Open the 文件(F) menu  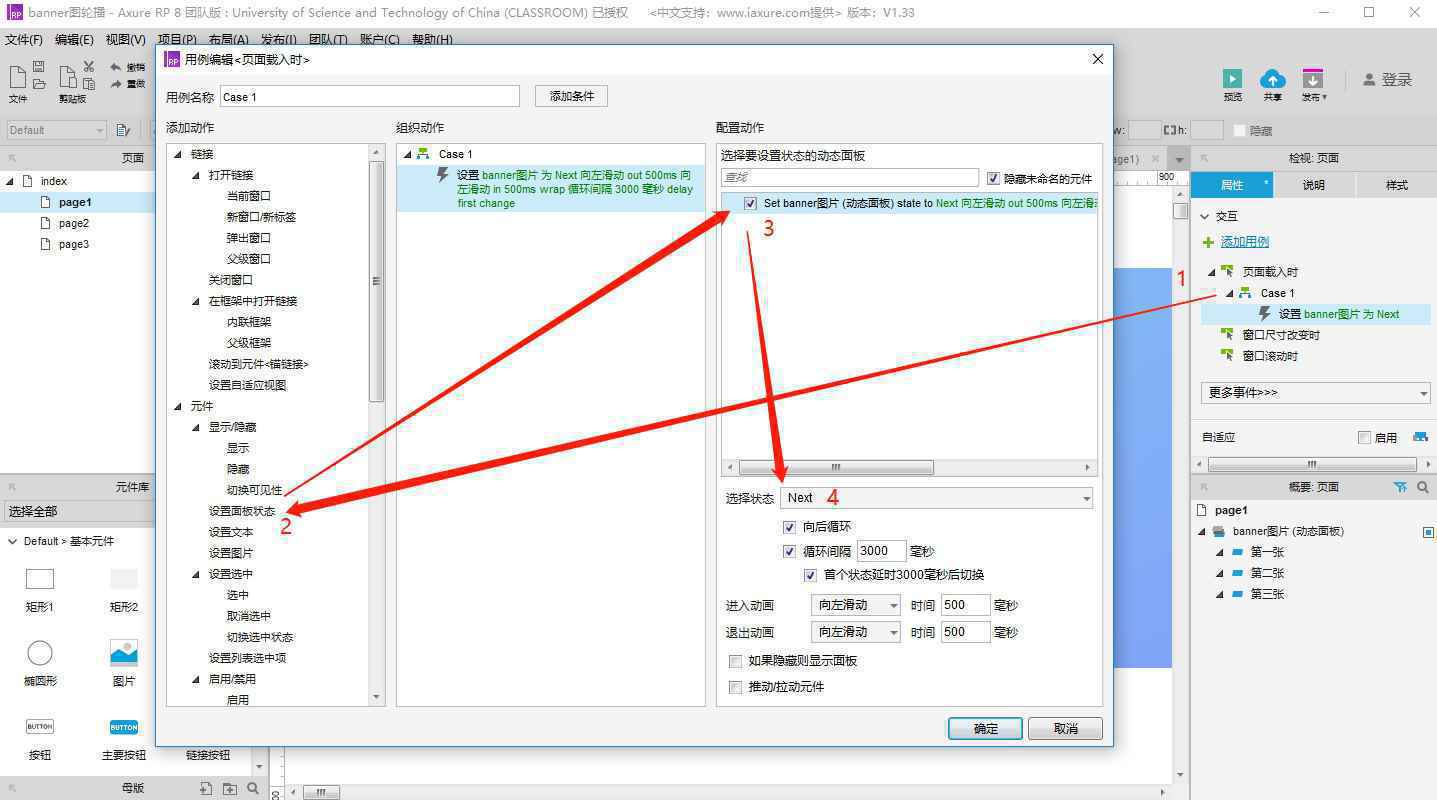point(24,40)
